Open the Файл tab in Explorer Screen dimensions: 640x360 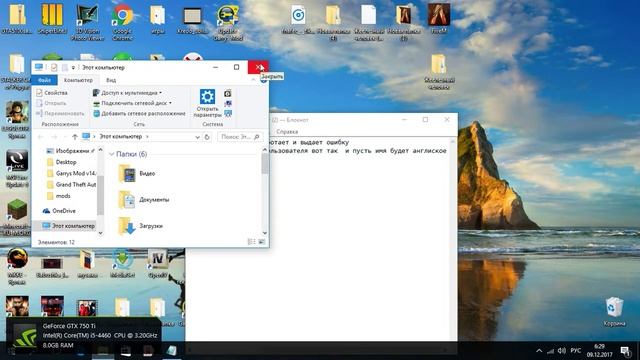[44, 80]
